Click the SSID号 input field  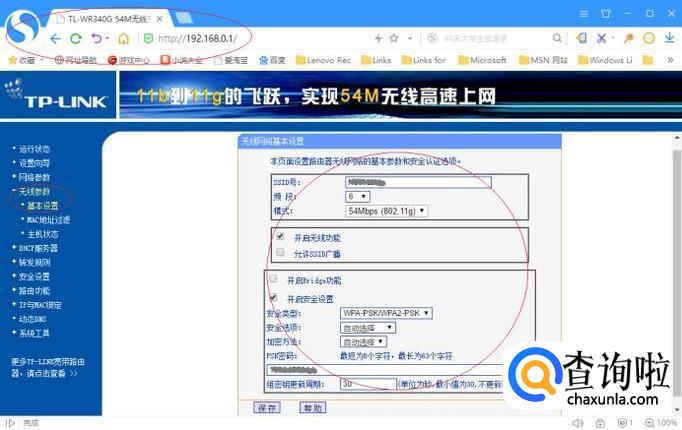tap(418, 182)
